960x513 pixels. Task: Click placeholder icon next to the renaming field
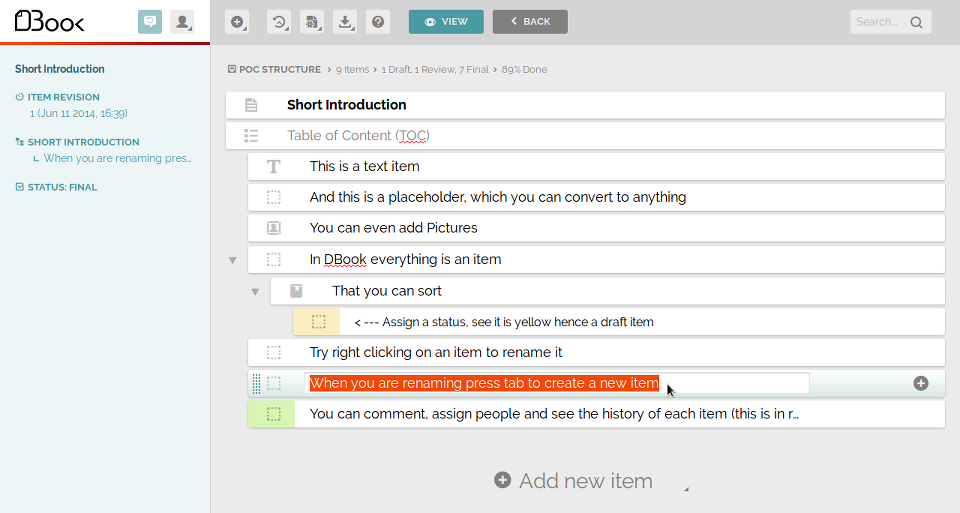(274, 383)
